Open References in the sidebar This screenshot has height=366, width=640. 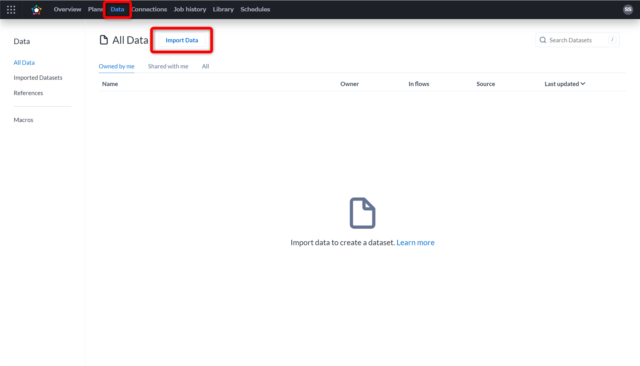(28, 93)
